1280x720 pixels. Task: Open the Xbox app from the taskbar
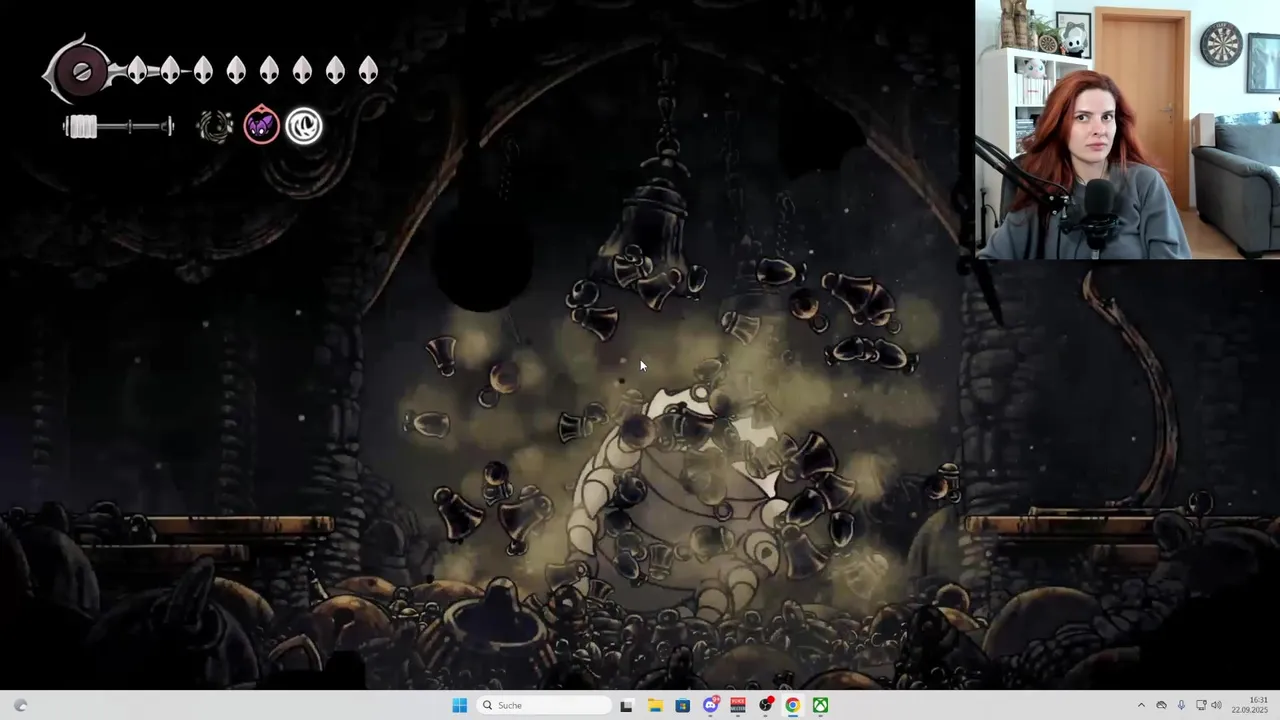click(x=820, y=705)
